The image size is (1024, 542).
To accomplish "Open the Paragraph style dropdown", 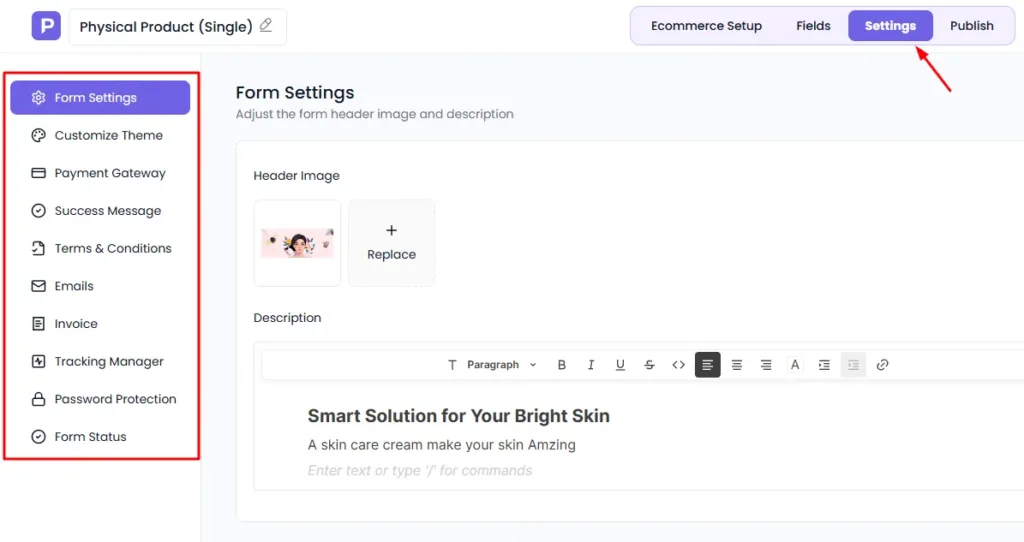I will tap(492, 365).
